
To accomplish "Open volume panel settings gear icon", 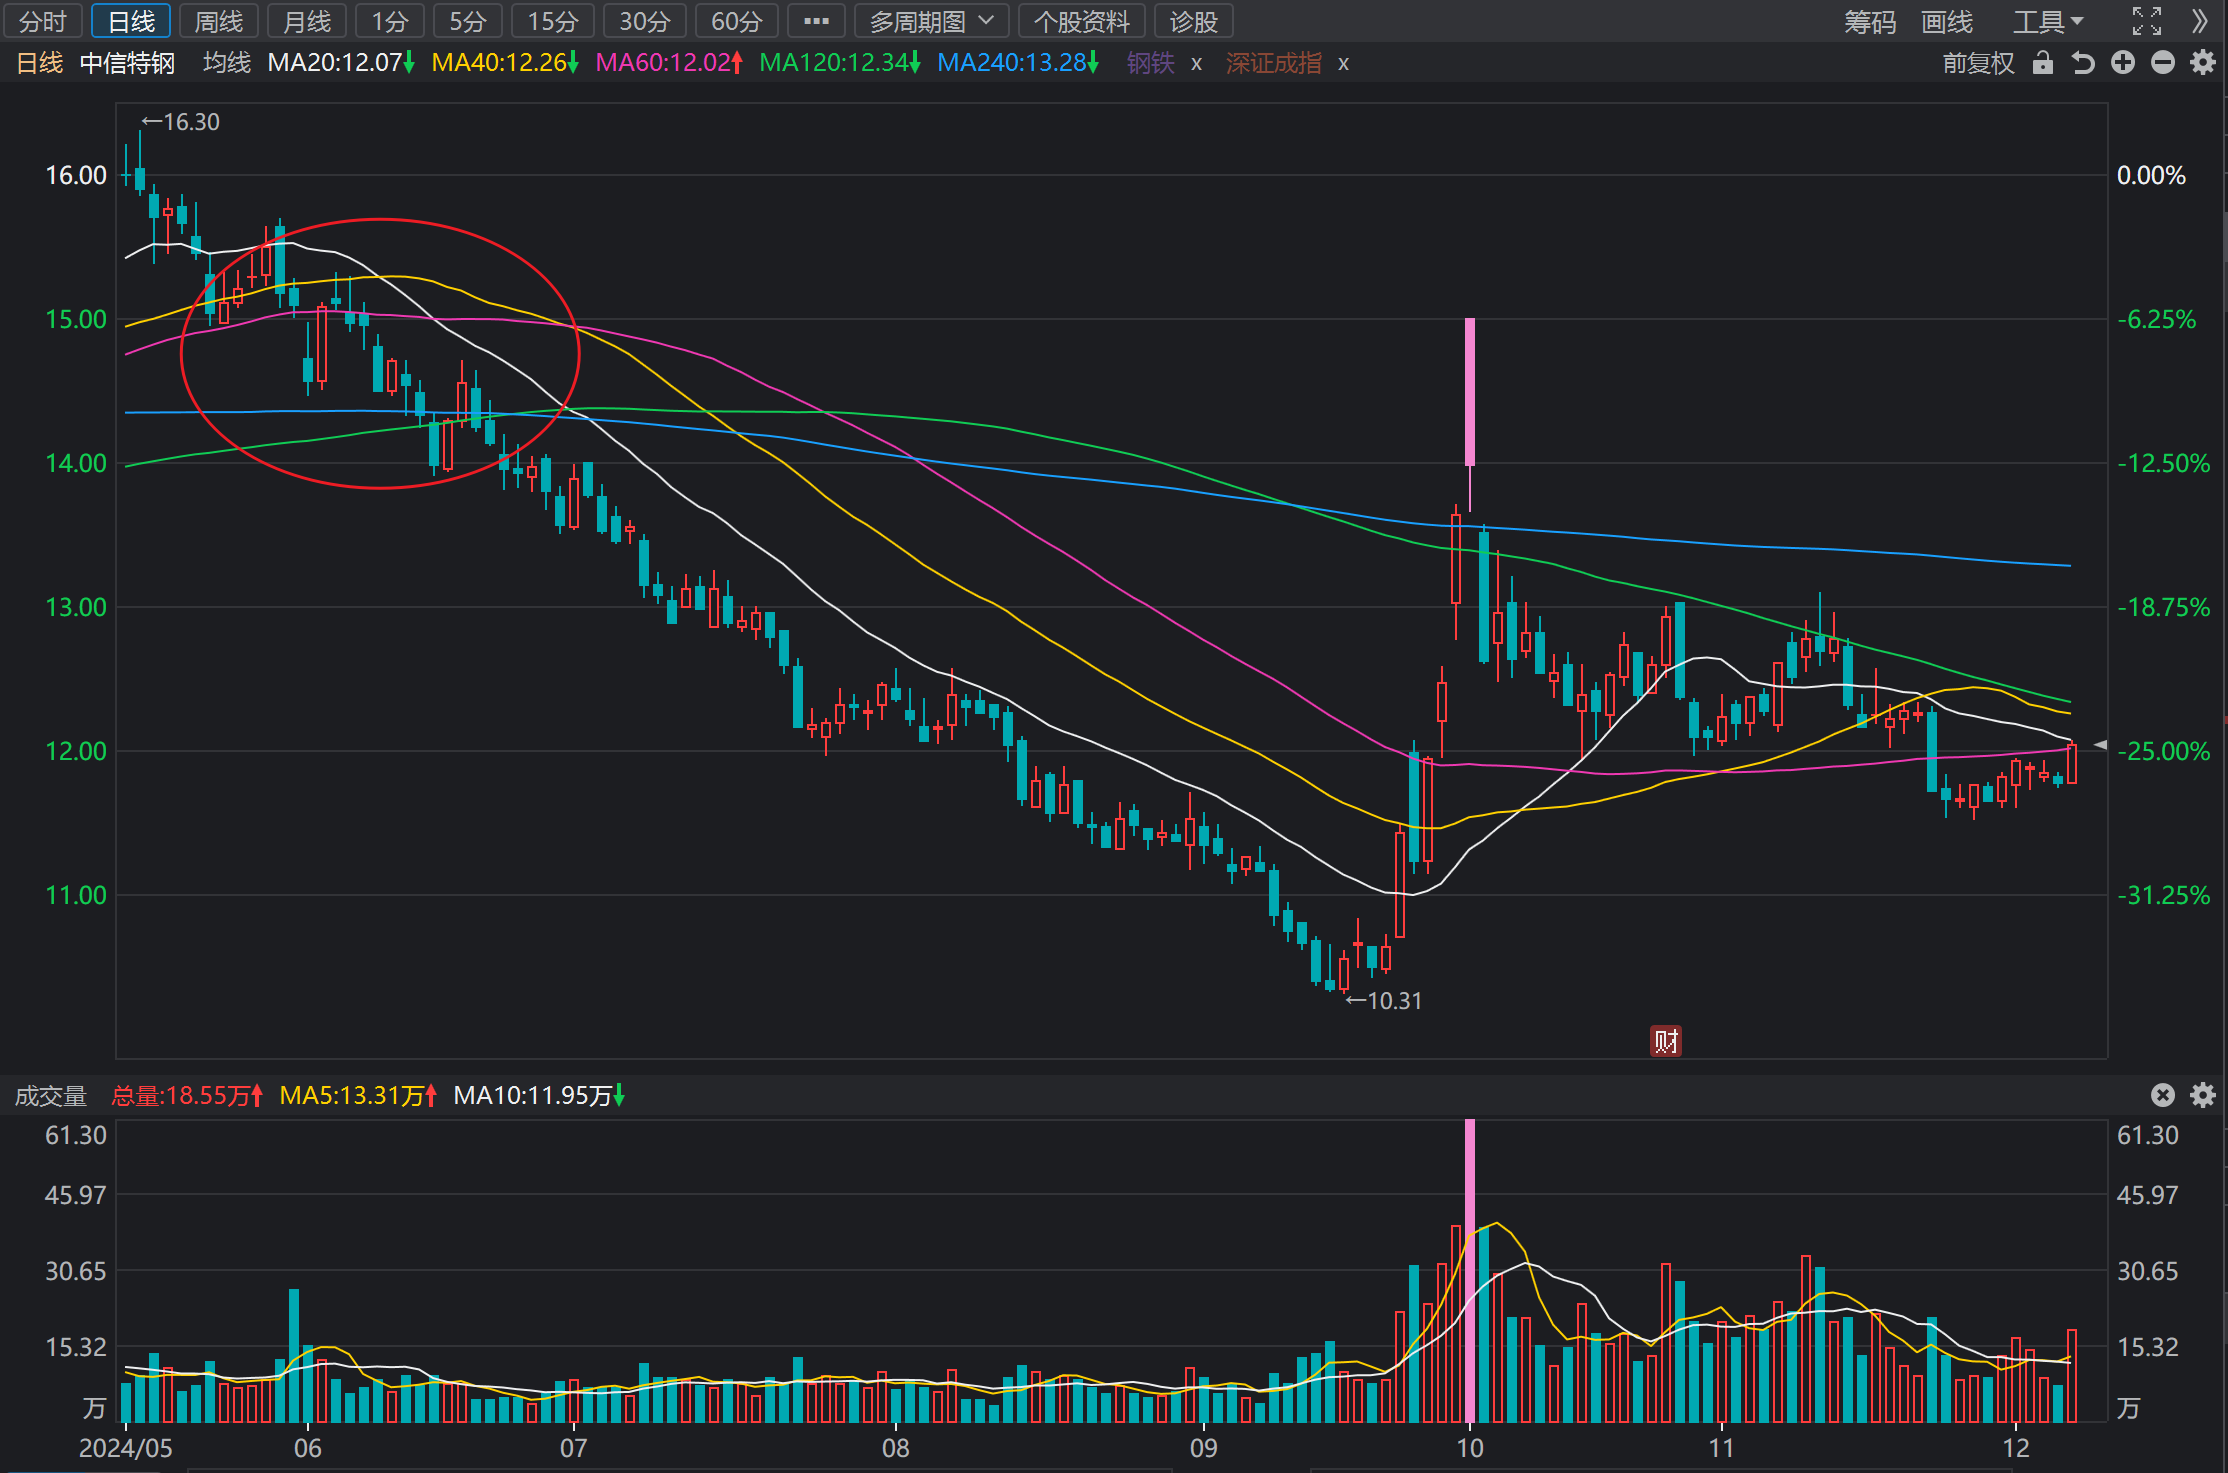I will pyautogui.click(x=2203, y=1095).
